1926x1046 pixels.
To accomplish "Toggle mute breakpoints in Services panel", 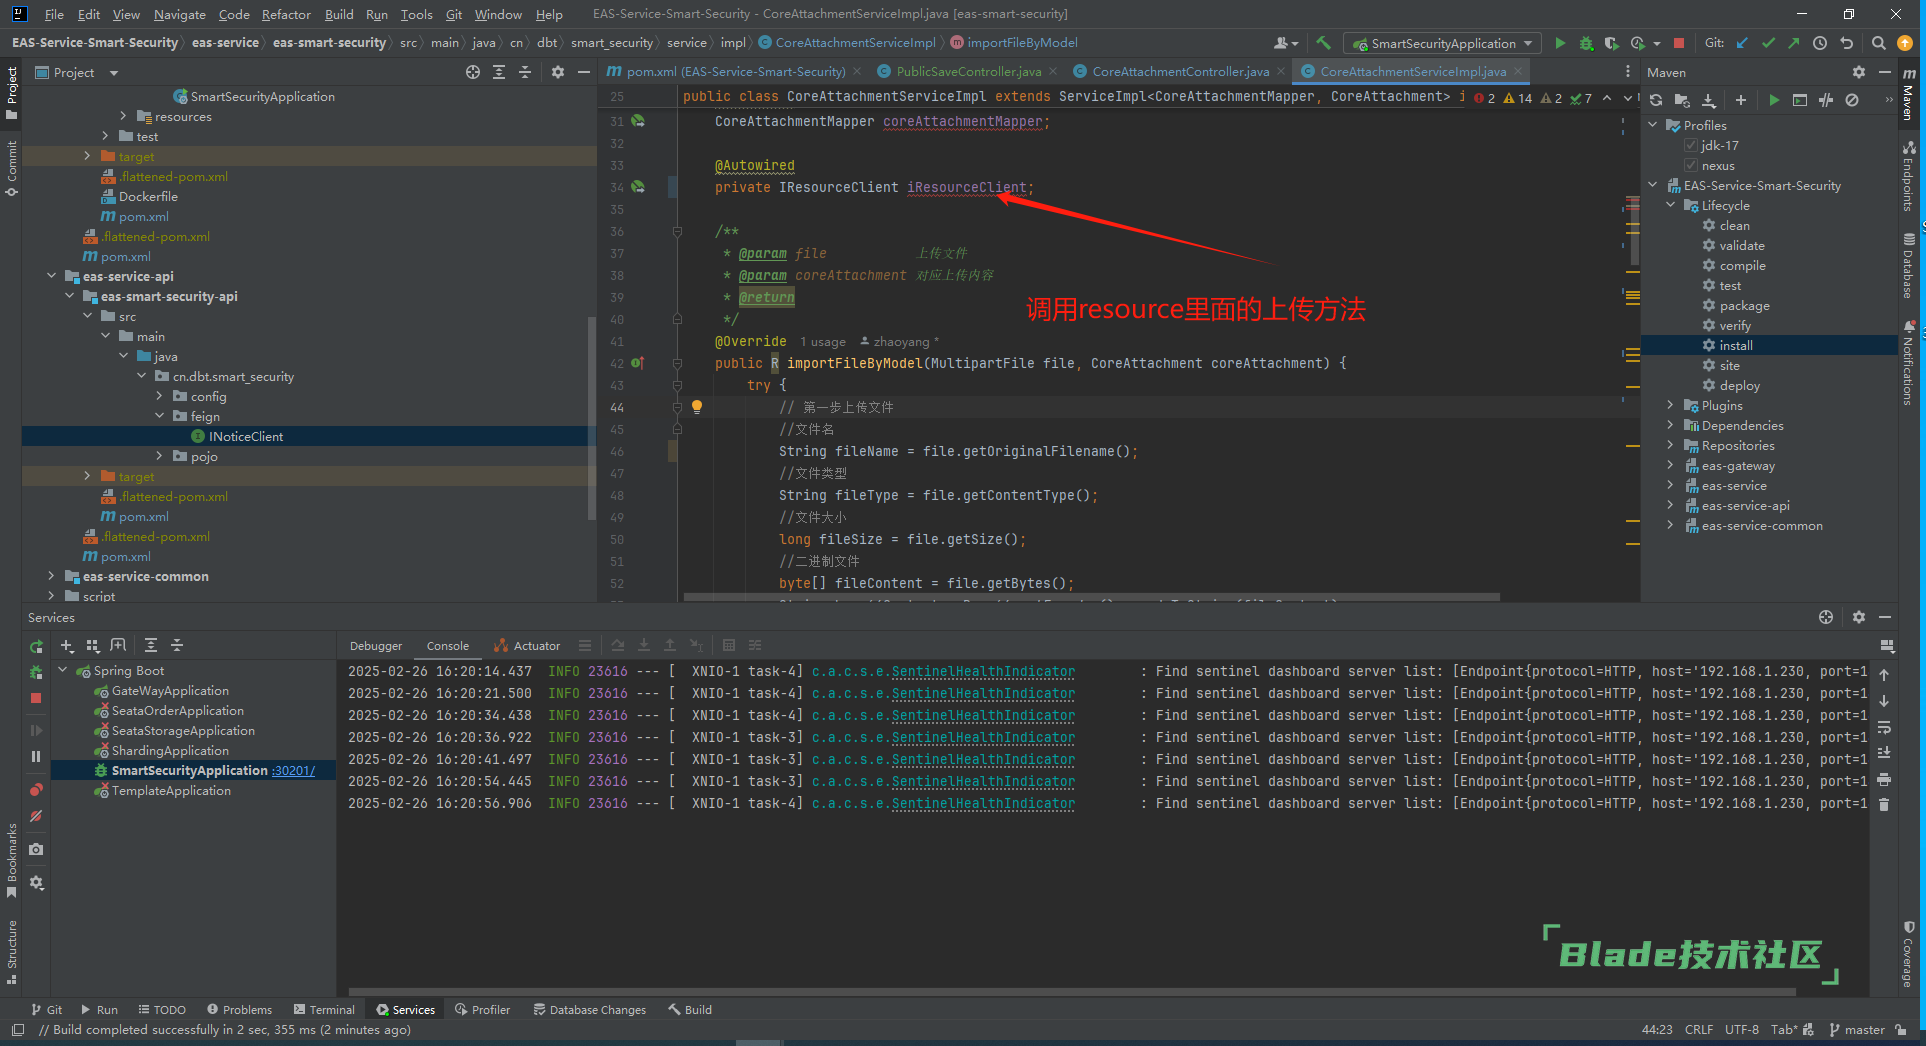I will click(36, 816).
